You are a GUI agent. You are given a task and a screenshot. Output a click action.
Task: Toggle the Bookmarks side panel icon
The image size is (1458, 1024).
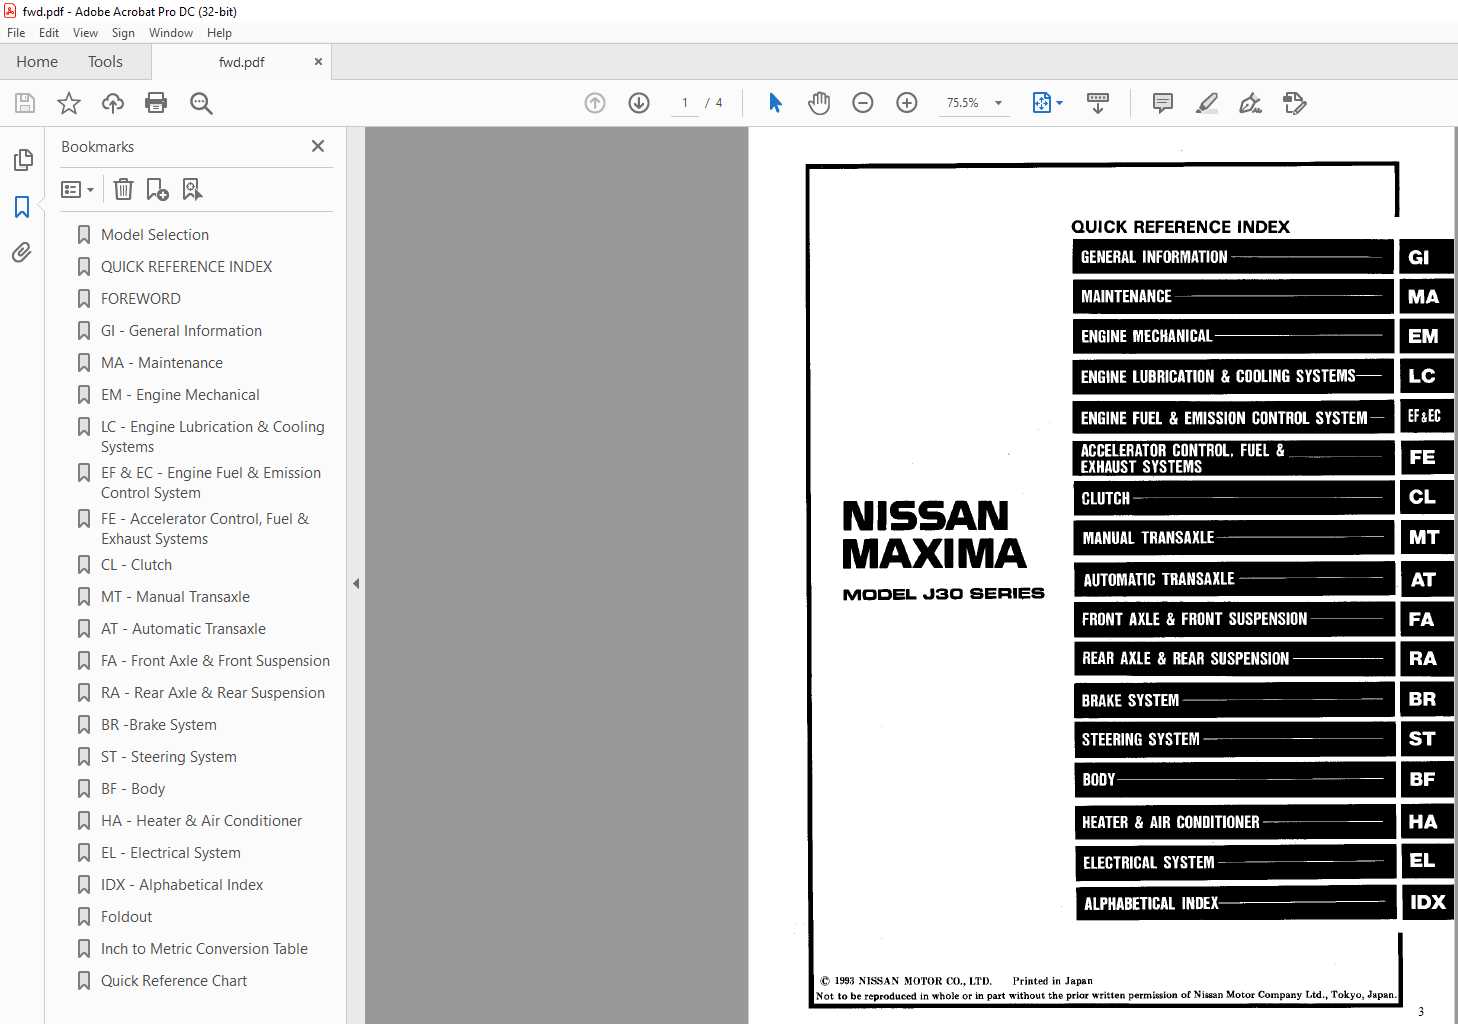[x=22, y=207]
